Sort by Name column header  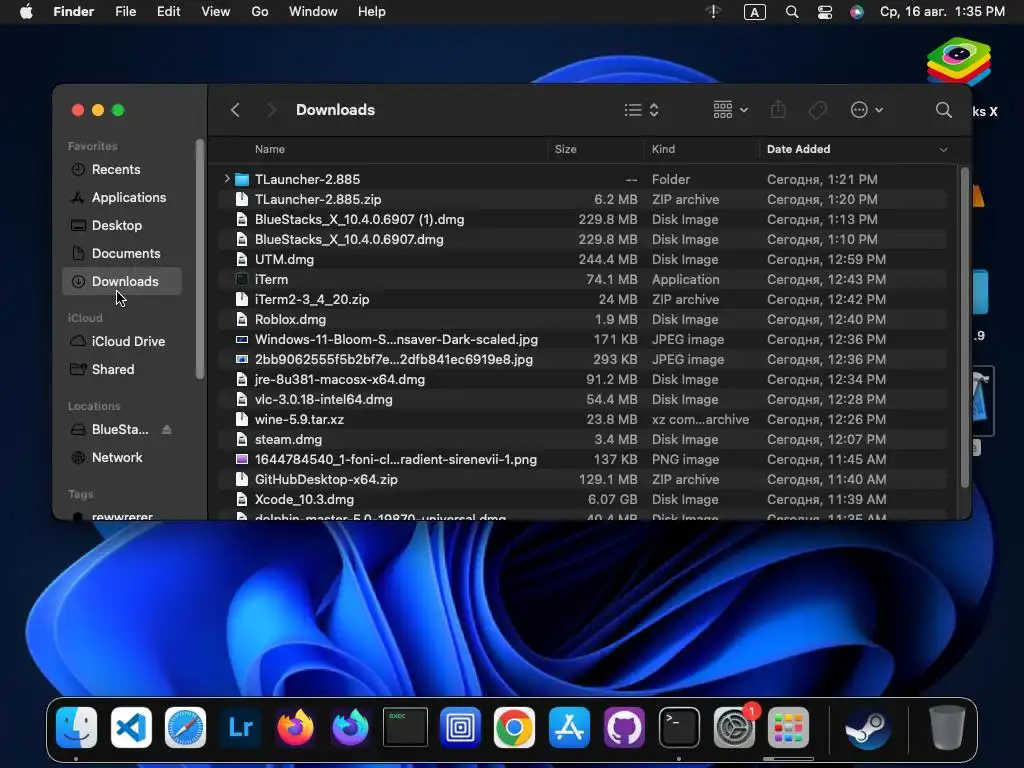tap(269, 149)
